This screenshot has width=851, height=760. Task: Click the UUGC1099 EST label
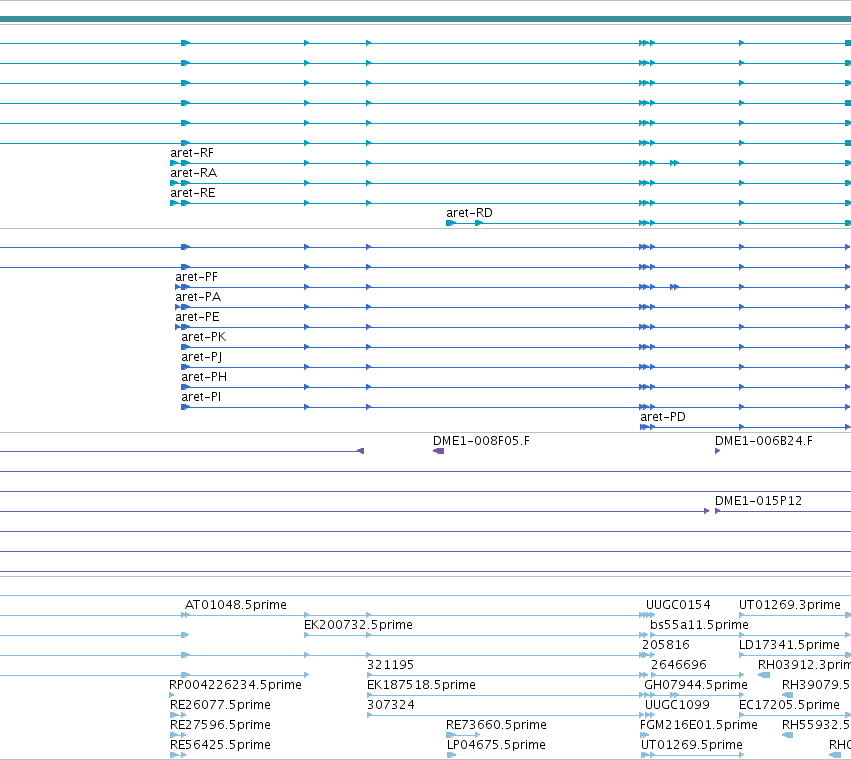(x=677, y=705)
